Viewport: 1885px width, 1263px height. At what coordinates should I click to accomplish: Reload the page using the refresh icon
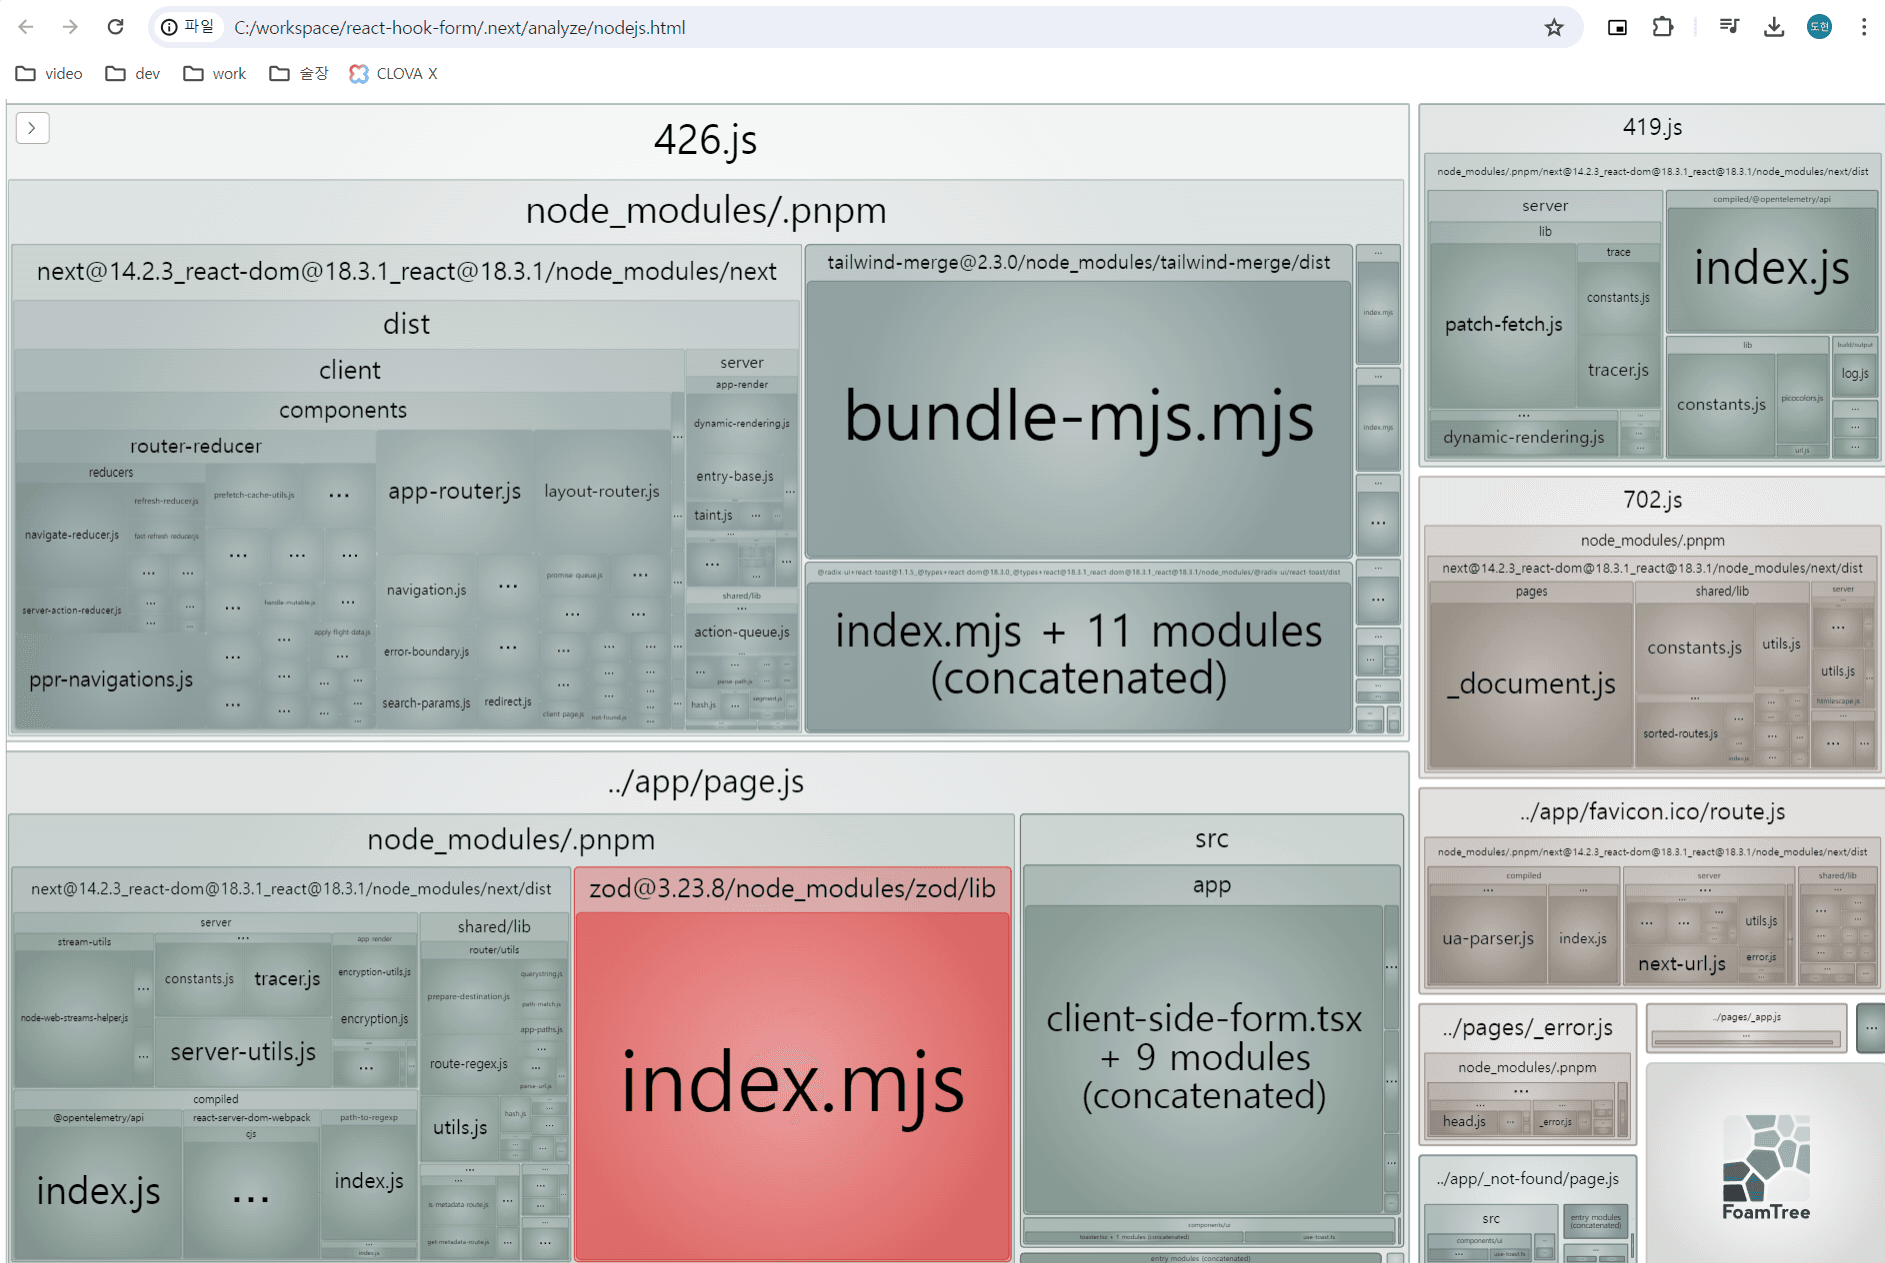click(115, 27)
